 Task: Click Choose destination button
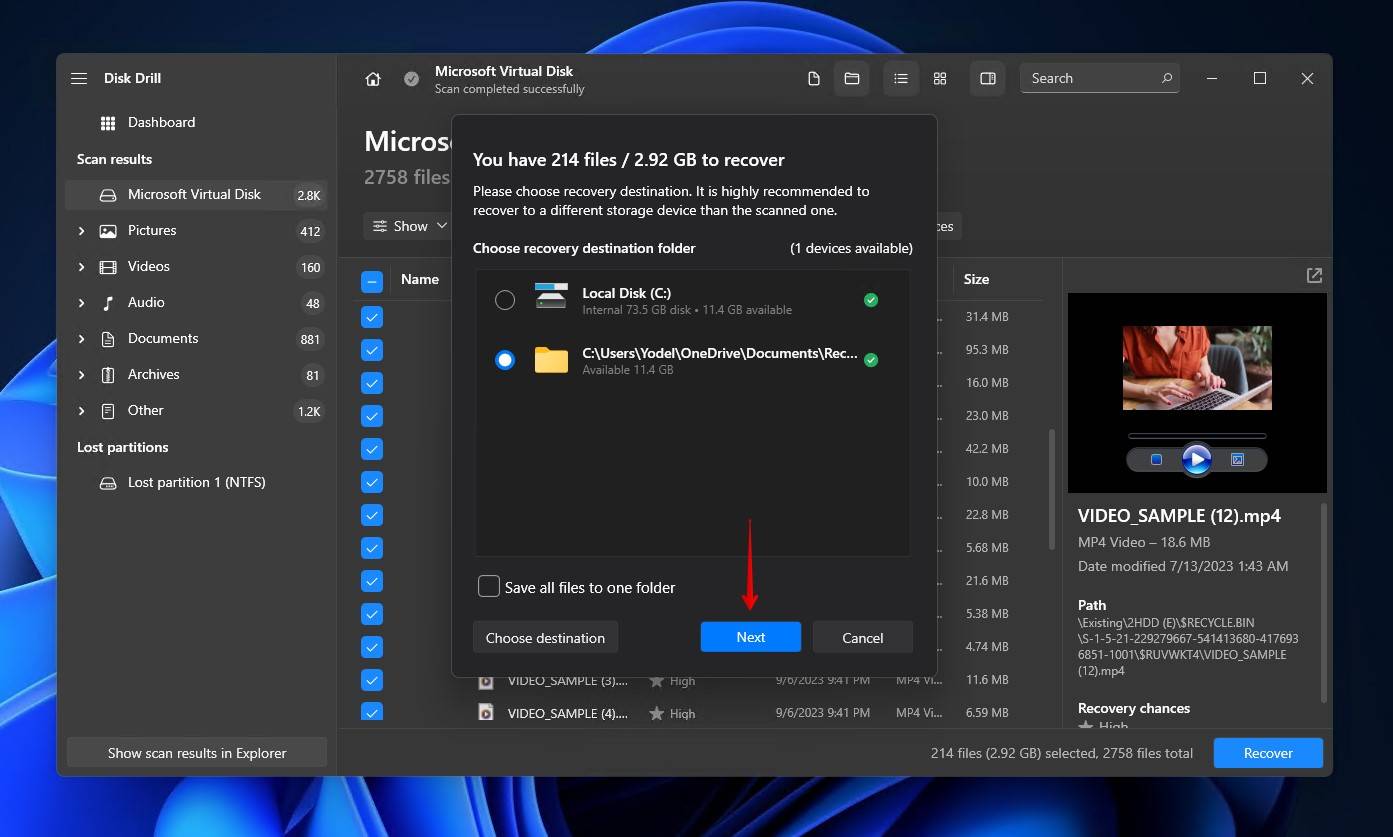tap(545, 637)
